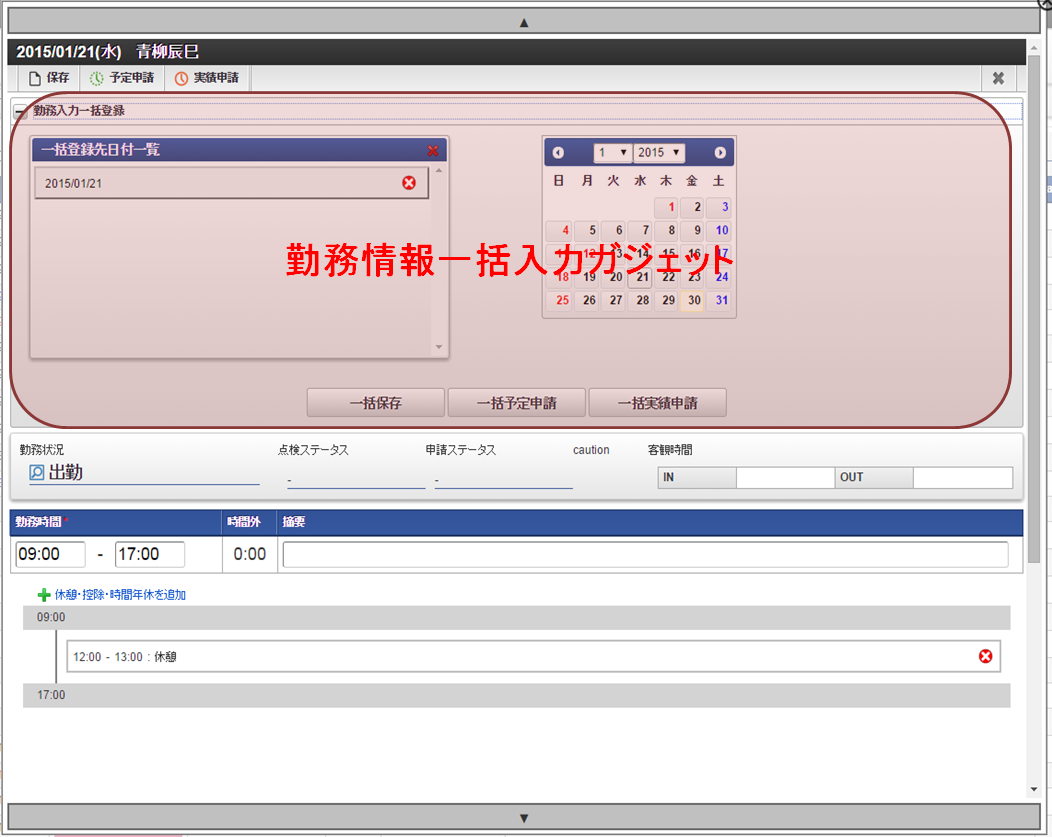Viewport: 1052px width, 837px height.
Task: Go to previous month in calendar
Action: point(558,153)
